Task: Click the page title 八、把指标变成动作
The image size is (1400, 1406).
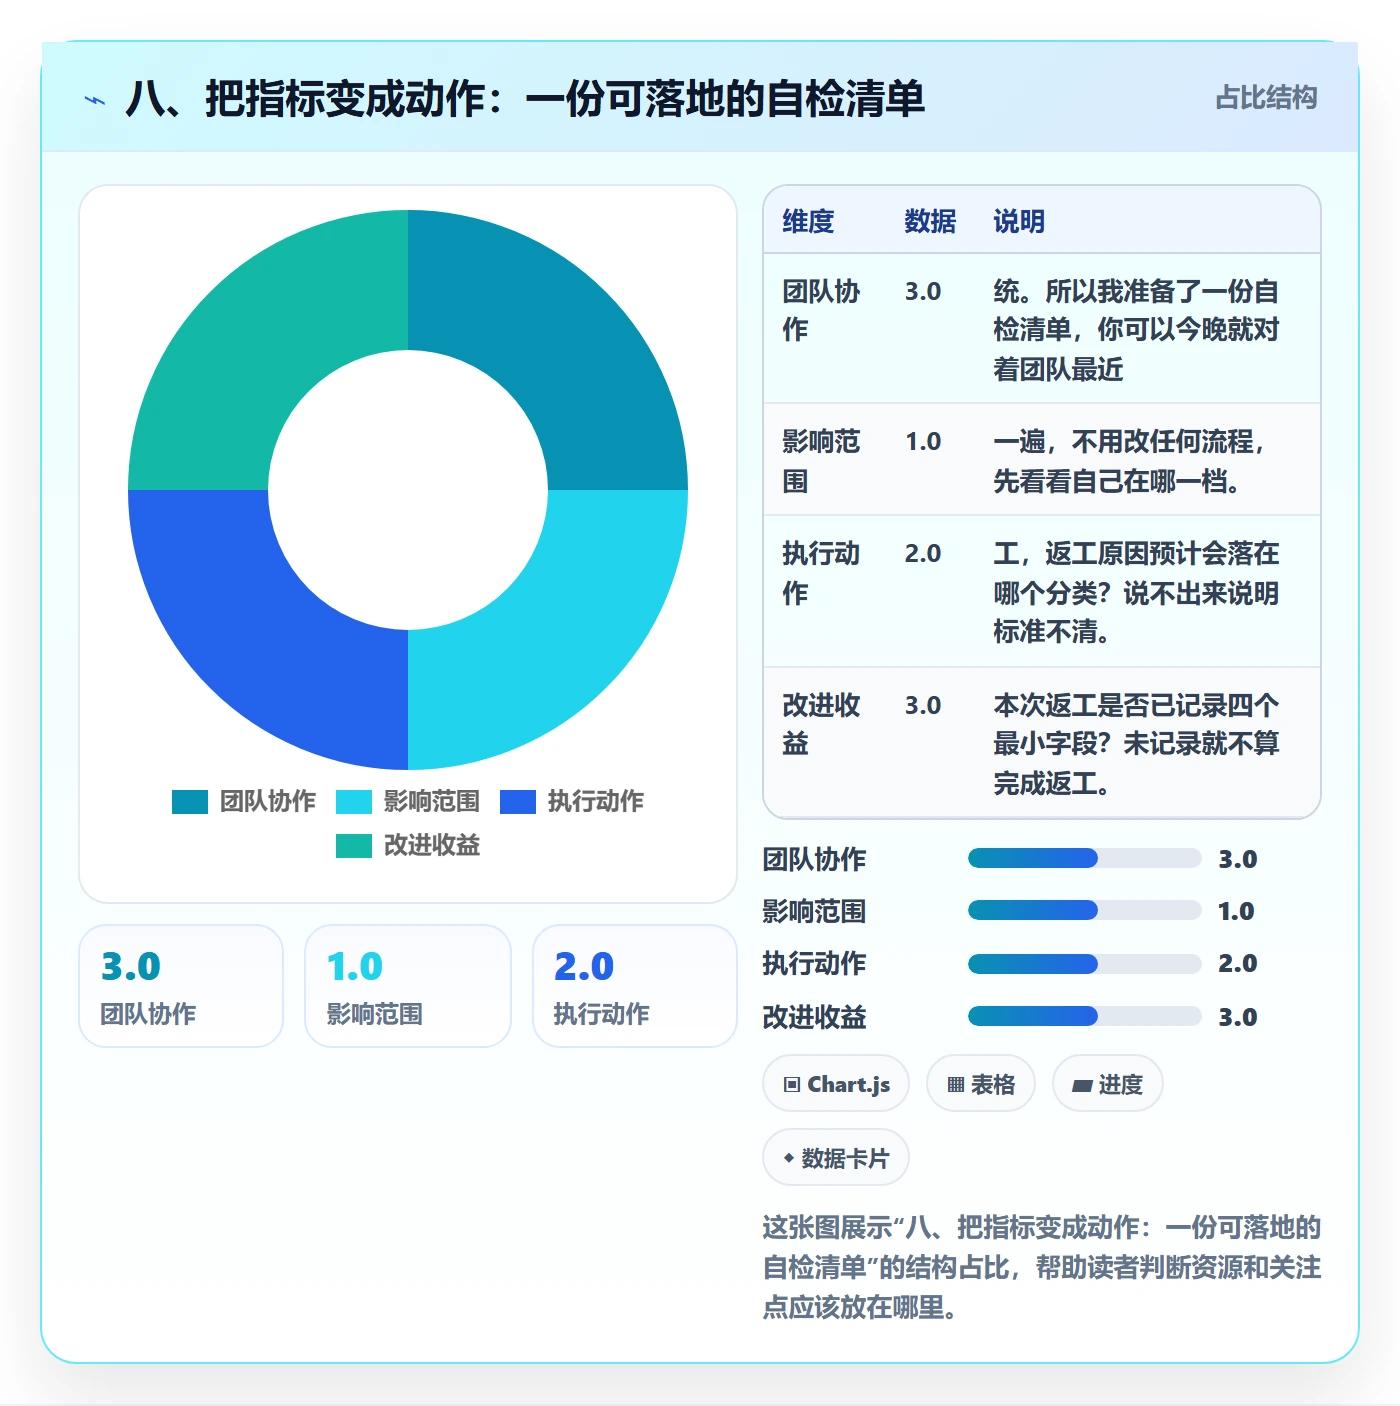Action: click(525, 99)
